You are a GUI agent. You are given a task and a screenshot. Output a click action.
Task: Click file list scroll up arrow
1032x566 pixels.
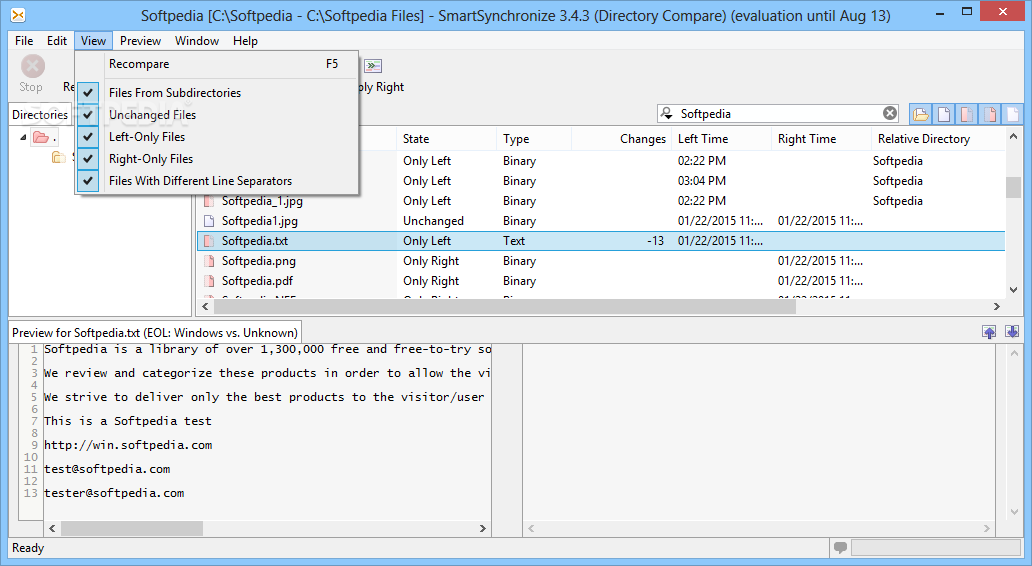point(1013,136)
